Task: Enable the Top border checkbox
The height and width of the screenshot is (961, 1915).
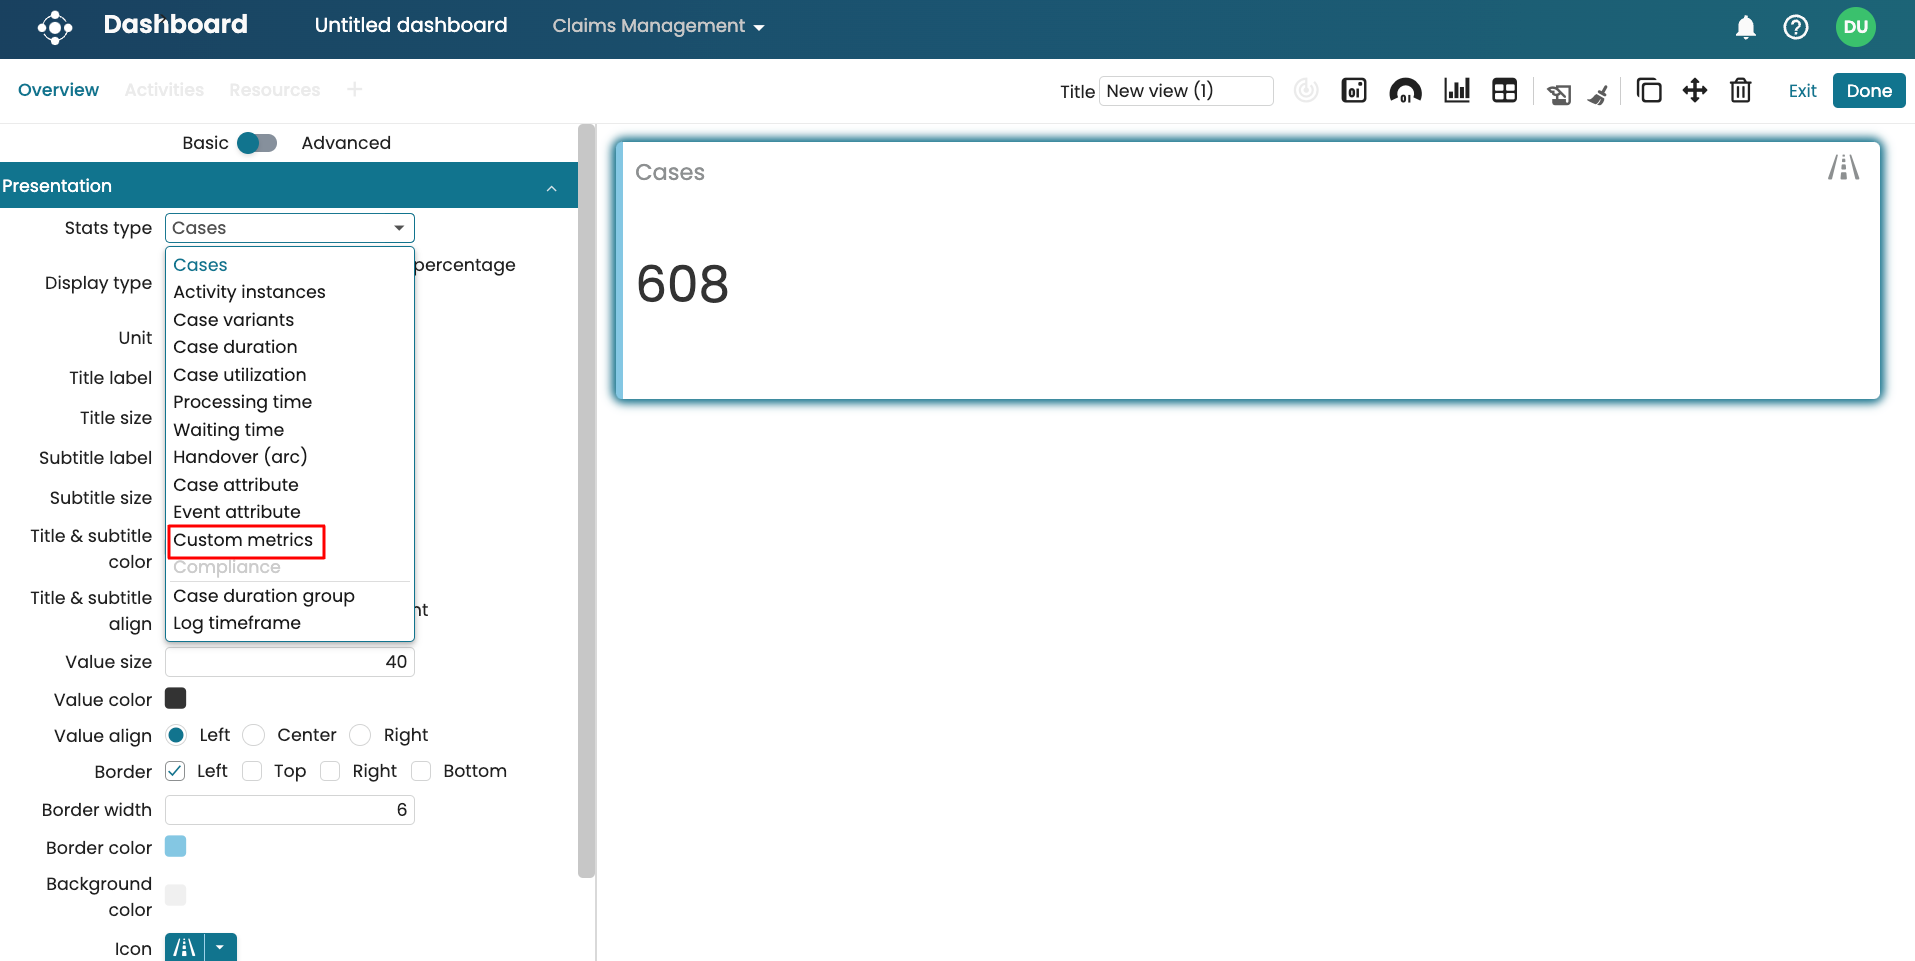Action: coord(253,771)
